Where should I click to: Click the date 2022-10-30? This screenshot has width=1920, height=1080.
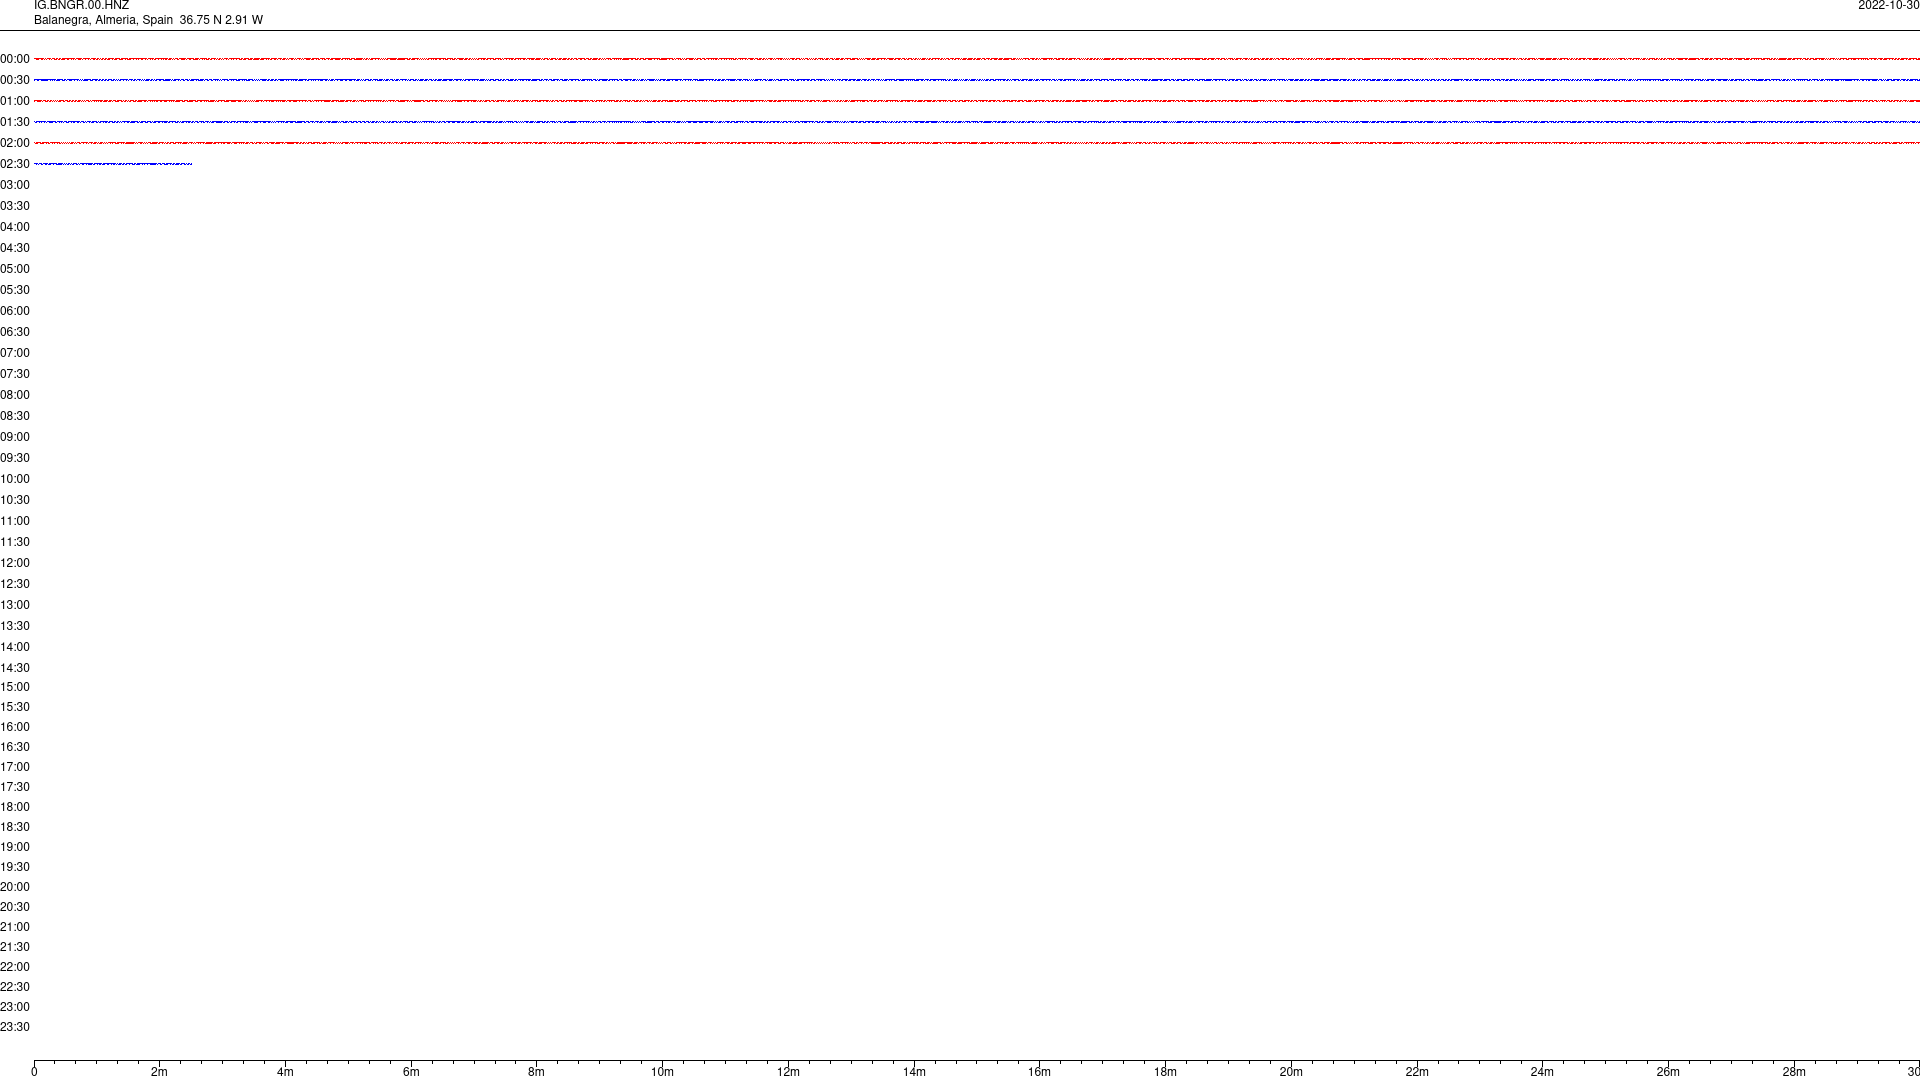click(1888, 6)
